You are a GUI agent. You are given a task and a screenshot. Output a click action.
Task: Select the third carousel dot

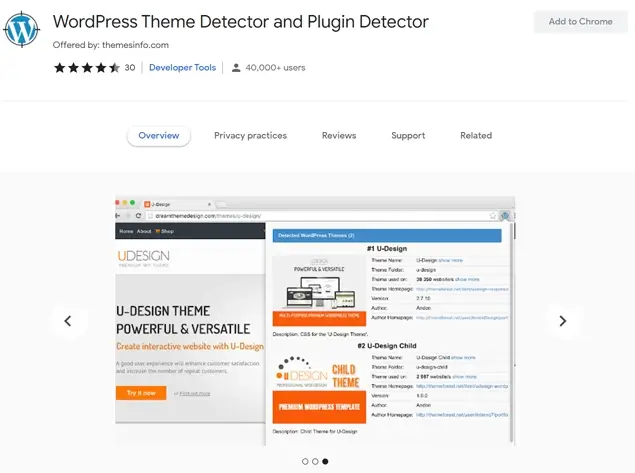point(325,461)
